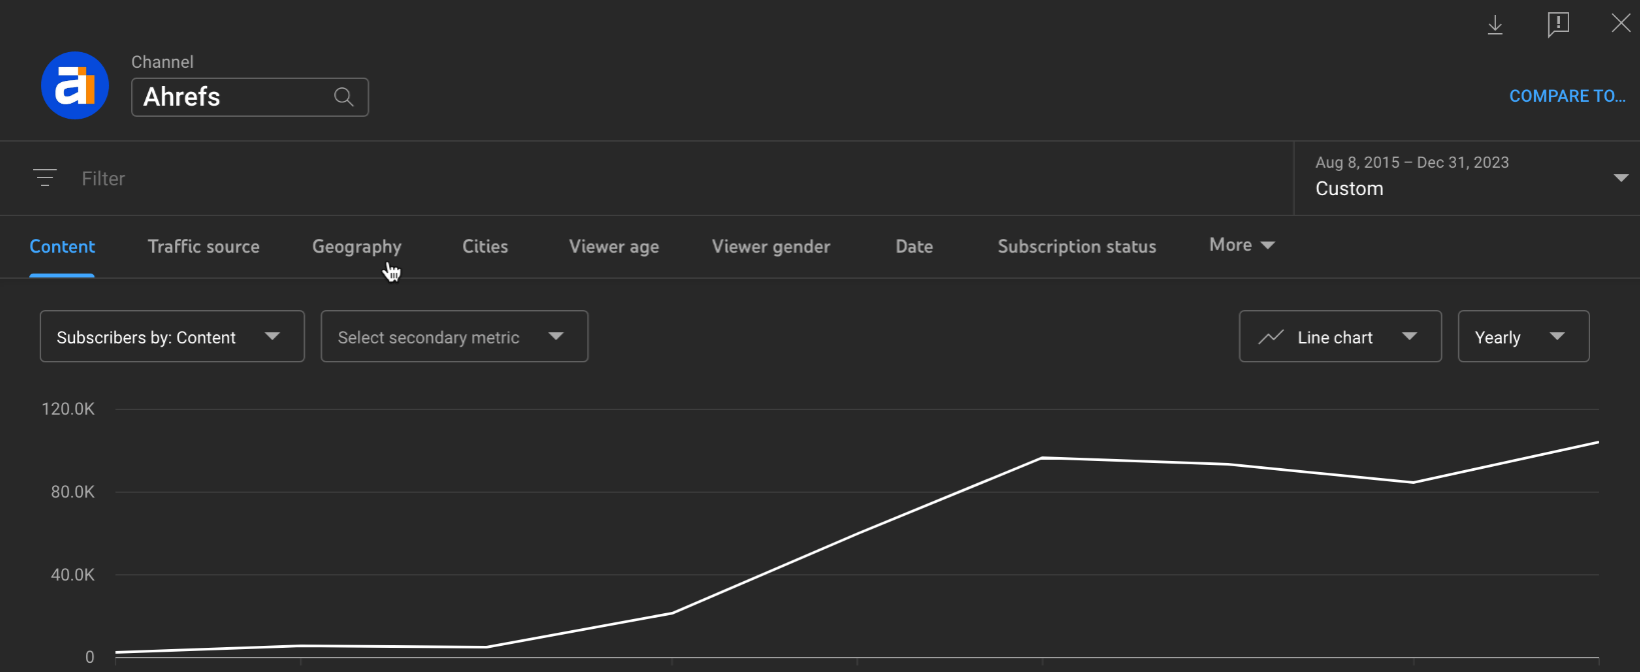Open the Geography tab
The width and height of the screenshot is (1640, 672).
click(x=356, y=246)
